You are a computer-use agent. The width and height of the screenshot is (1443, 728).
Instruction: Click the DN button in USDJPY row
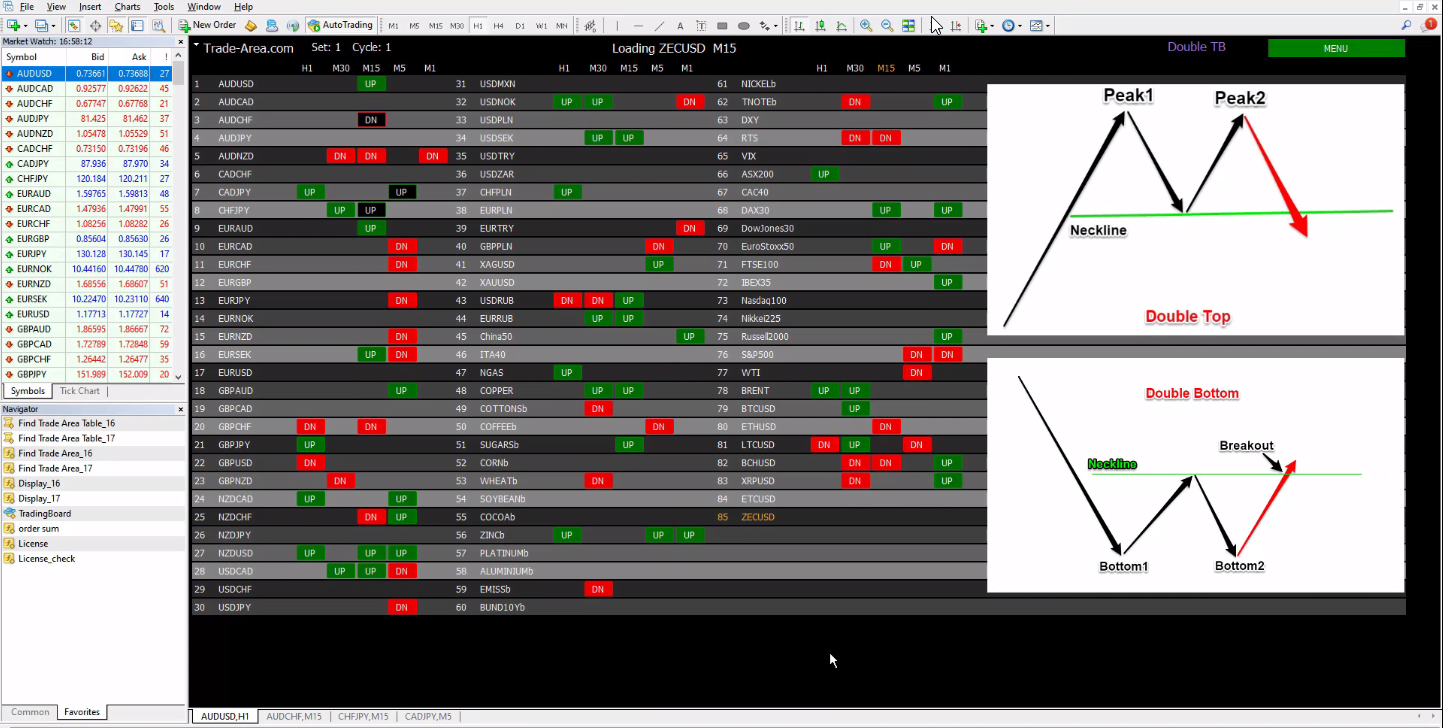[x=401, y=607]
